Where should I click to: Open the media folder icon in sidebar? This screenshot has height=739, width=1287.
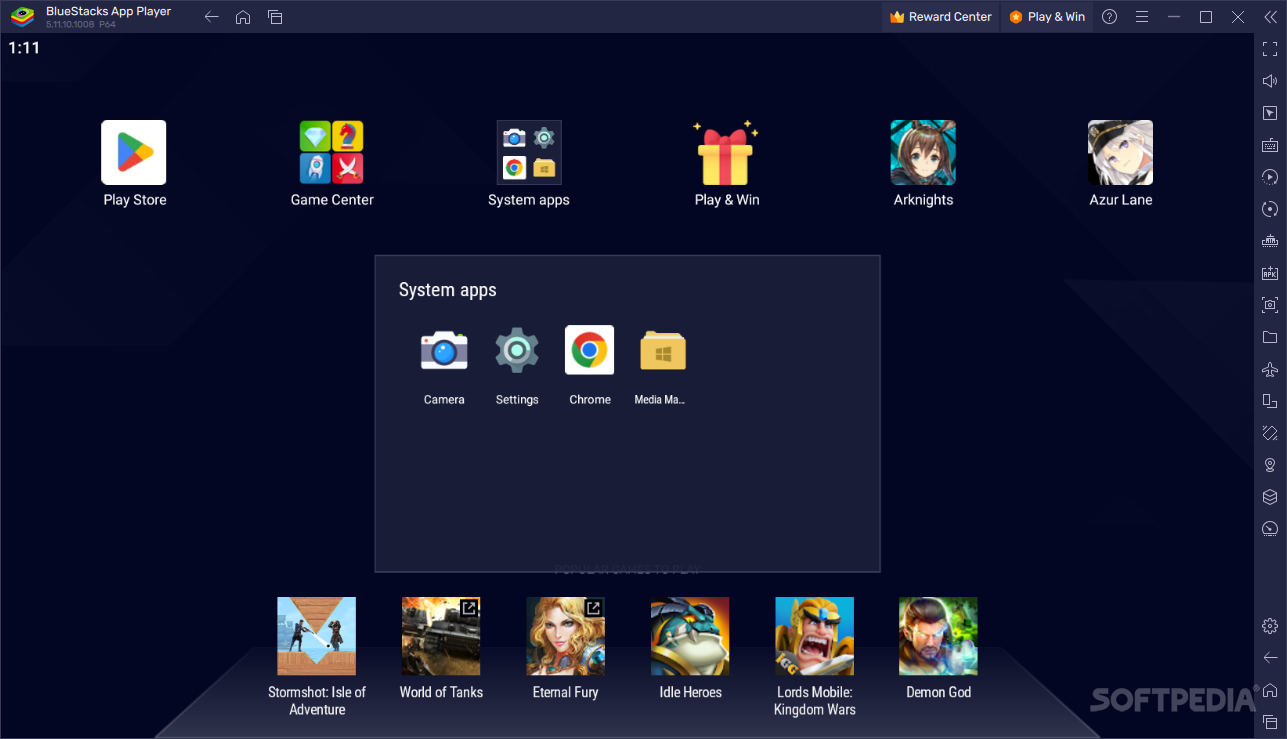1270,337
